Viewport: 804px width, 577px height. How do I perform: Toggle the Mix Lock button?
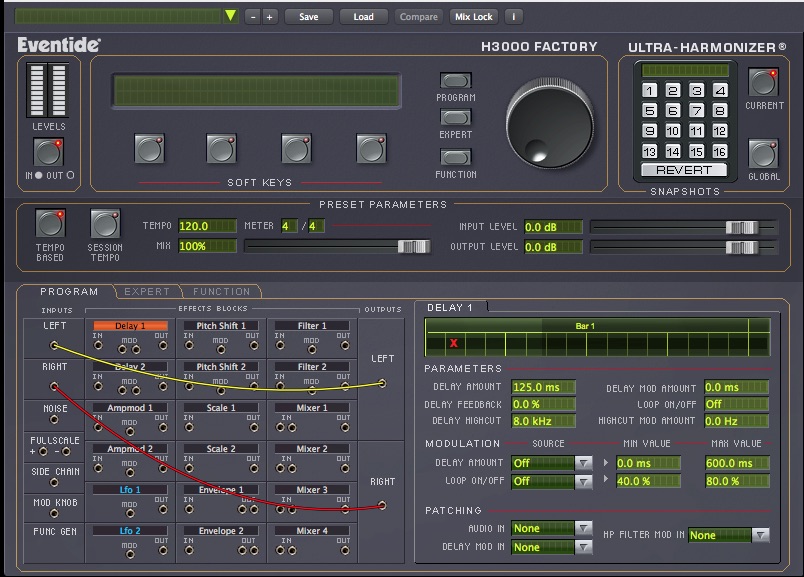point(474,17)
